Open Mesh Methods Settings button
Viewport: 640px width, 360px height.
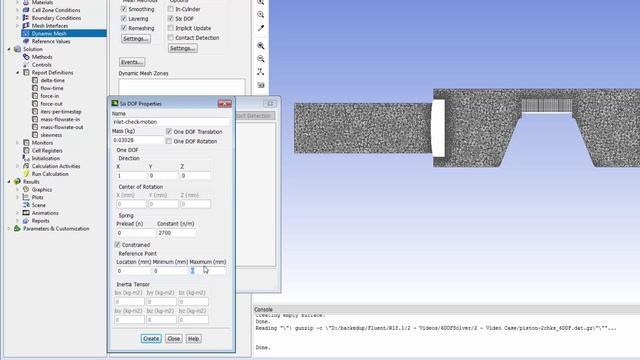136,39
